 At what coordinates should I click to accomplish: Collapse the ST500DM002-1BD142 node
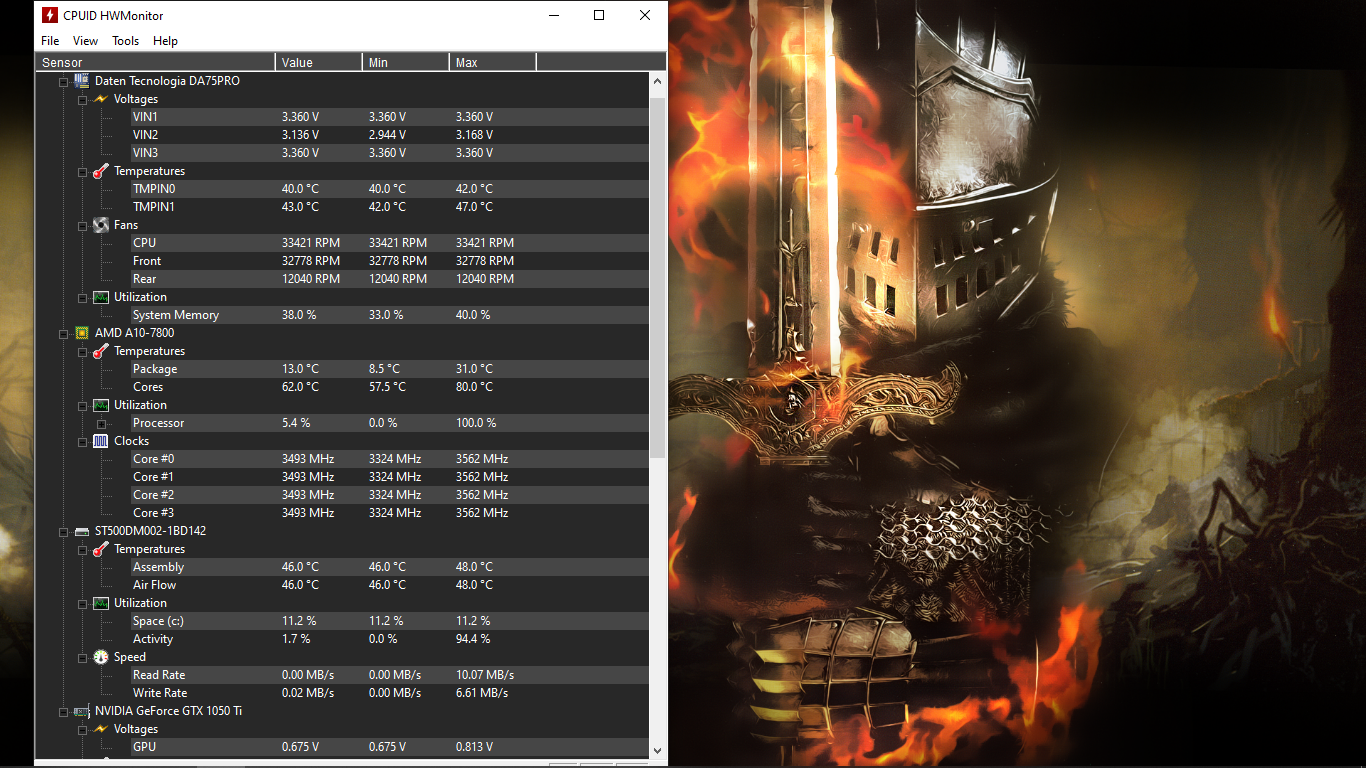(x=64, y=531)
